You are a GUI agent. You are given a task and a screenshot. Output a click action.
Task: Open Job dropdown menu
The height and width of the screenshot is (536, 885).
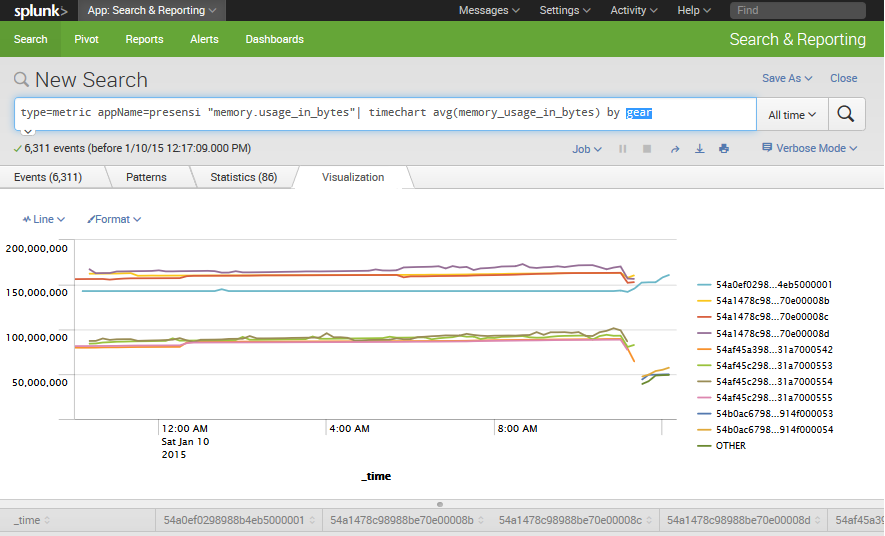pos(586,149)
